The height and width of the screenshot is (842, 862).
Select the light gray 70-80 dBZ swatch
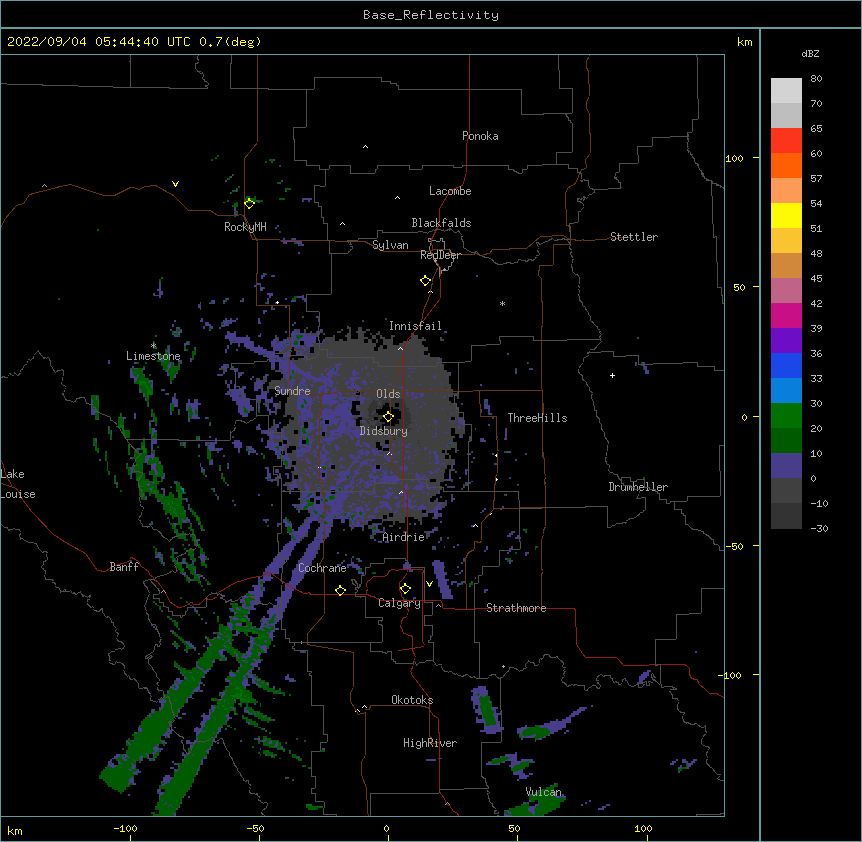[786, 91]
